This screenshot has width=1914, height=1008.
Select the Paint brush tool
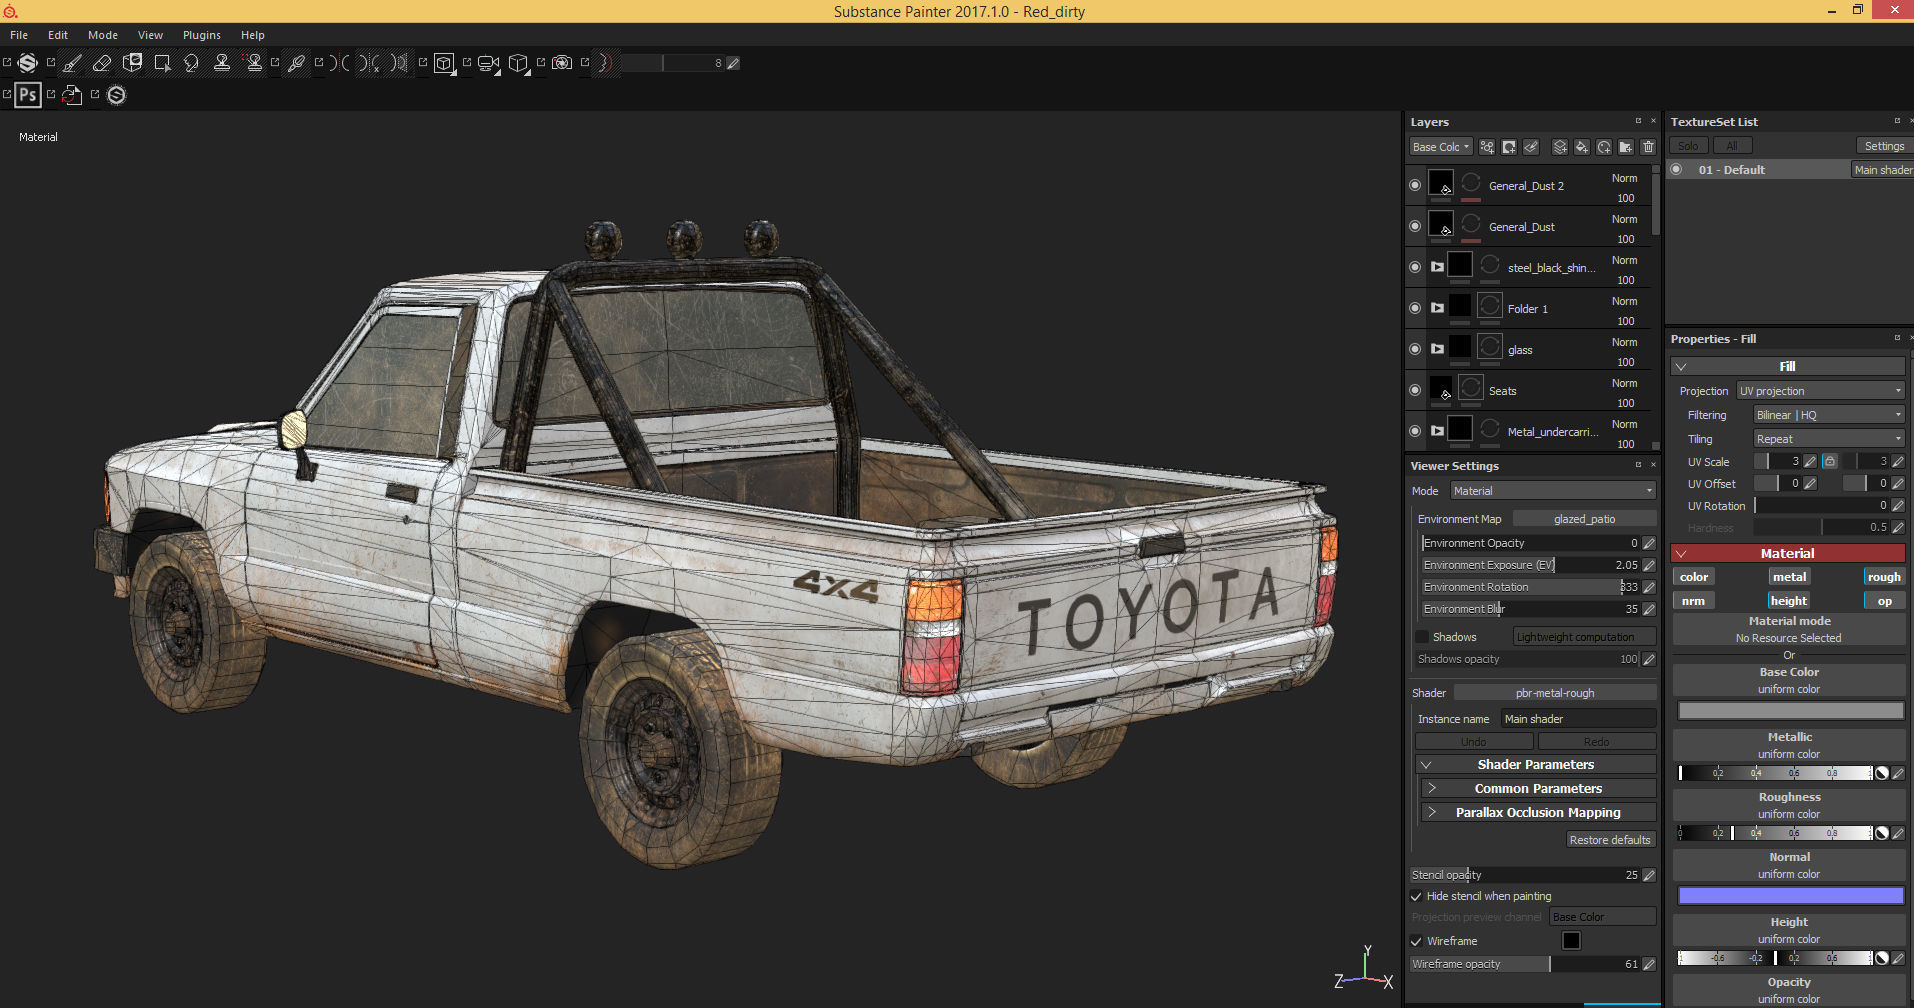click(72, 63)
